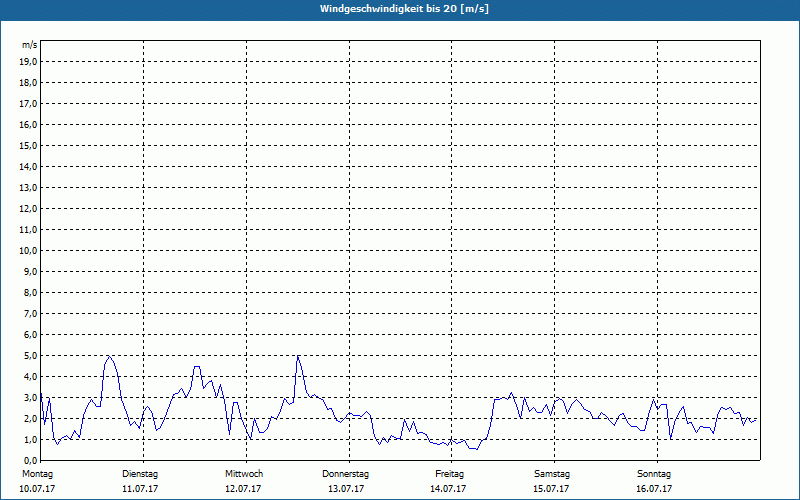Viewport: 800px width, 500px height.
Task: Click the date 12.07.17
Action: 243,489
